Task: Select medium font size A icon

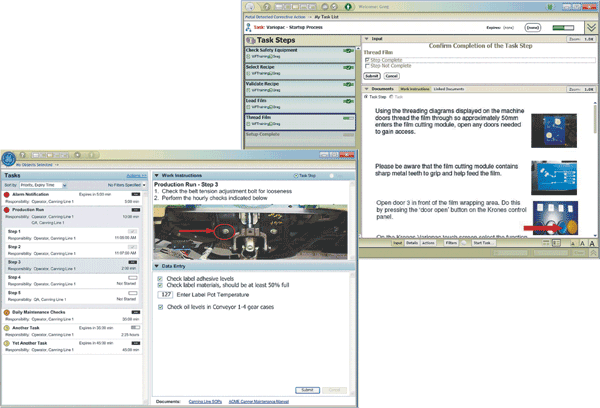Action: [582, 243]
